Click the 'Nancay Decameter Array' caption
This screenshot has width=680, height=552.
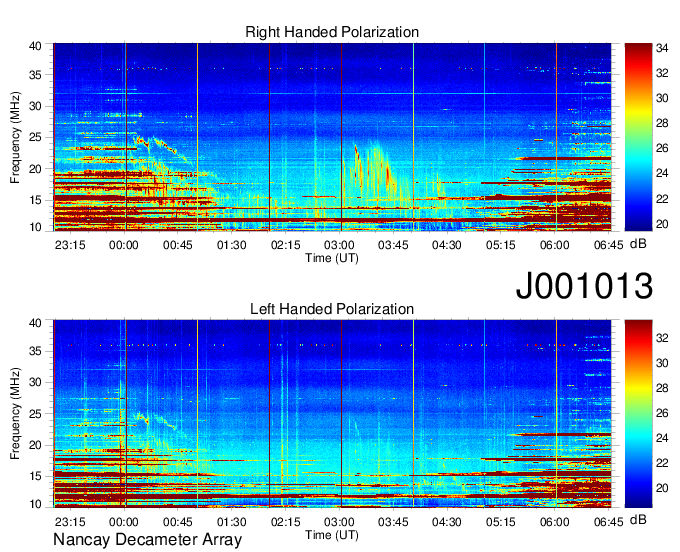(x=147, y=540)
